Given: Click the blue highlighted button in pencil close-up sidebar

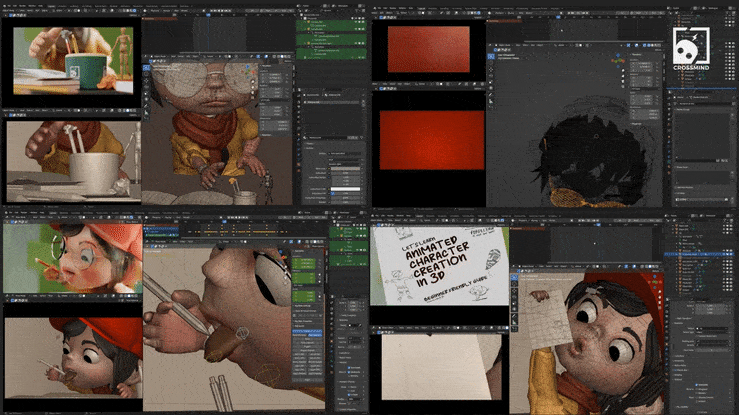Looking at the screenshot, I should (307, 332).
